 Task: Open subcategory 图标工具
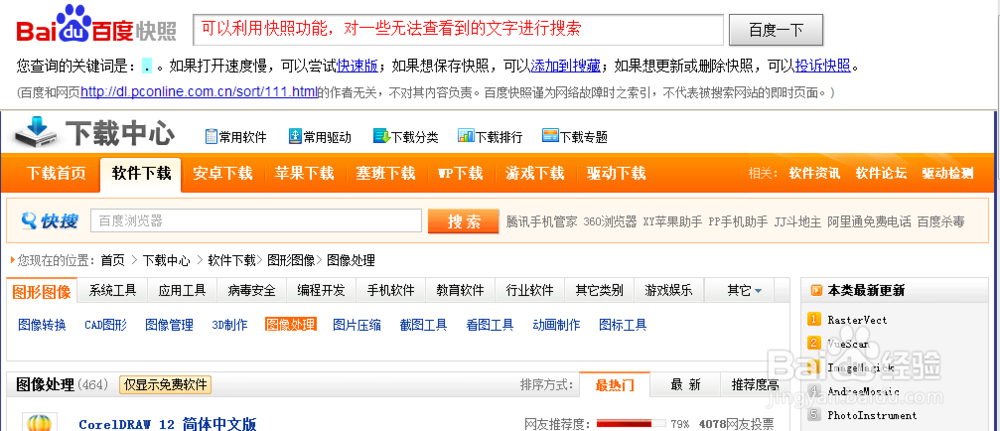pyautogui.click(x=623, y=325)
